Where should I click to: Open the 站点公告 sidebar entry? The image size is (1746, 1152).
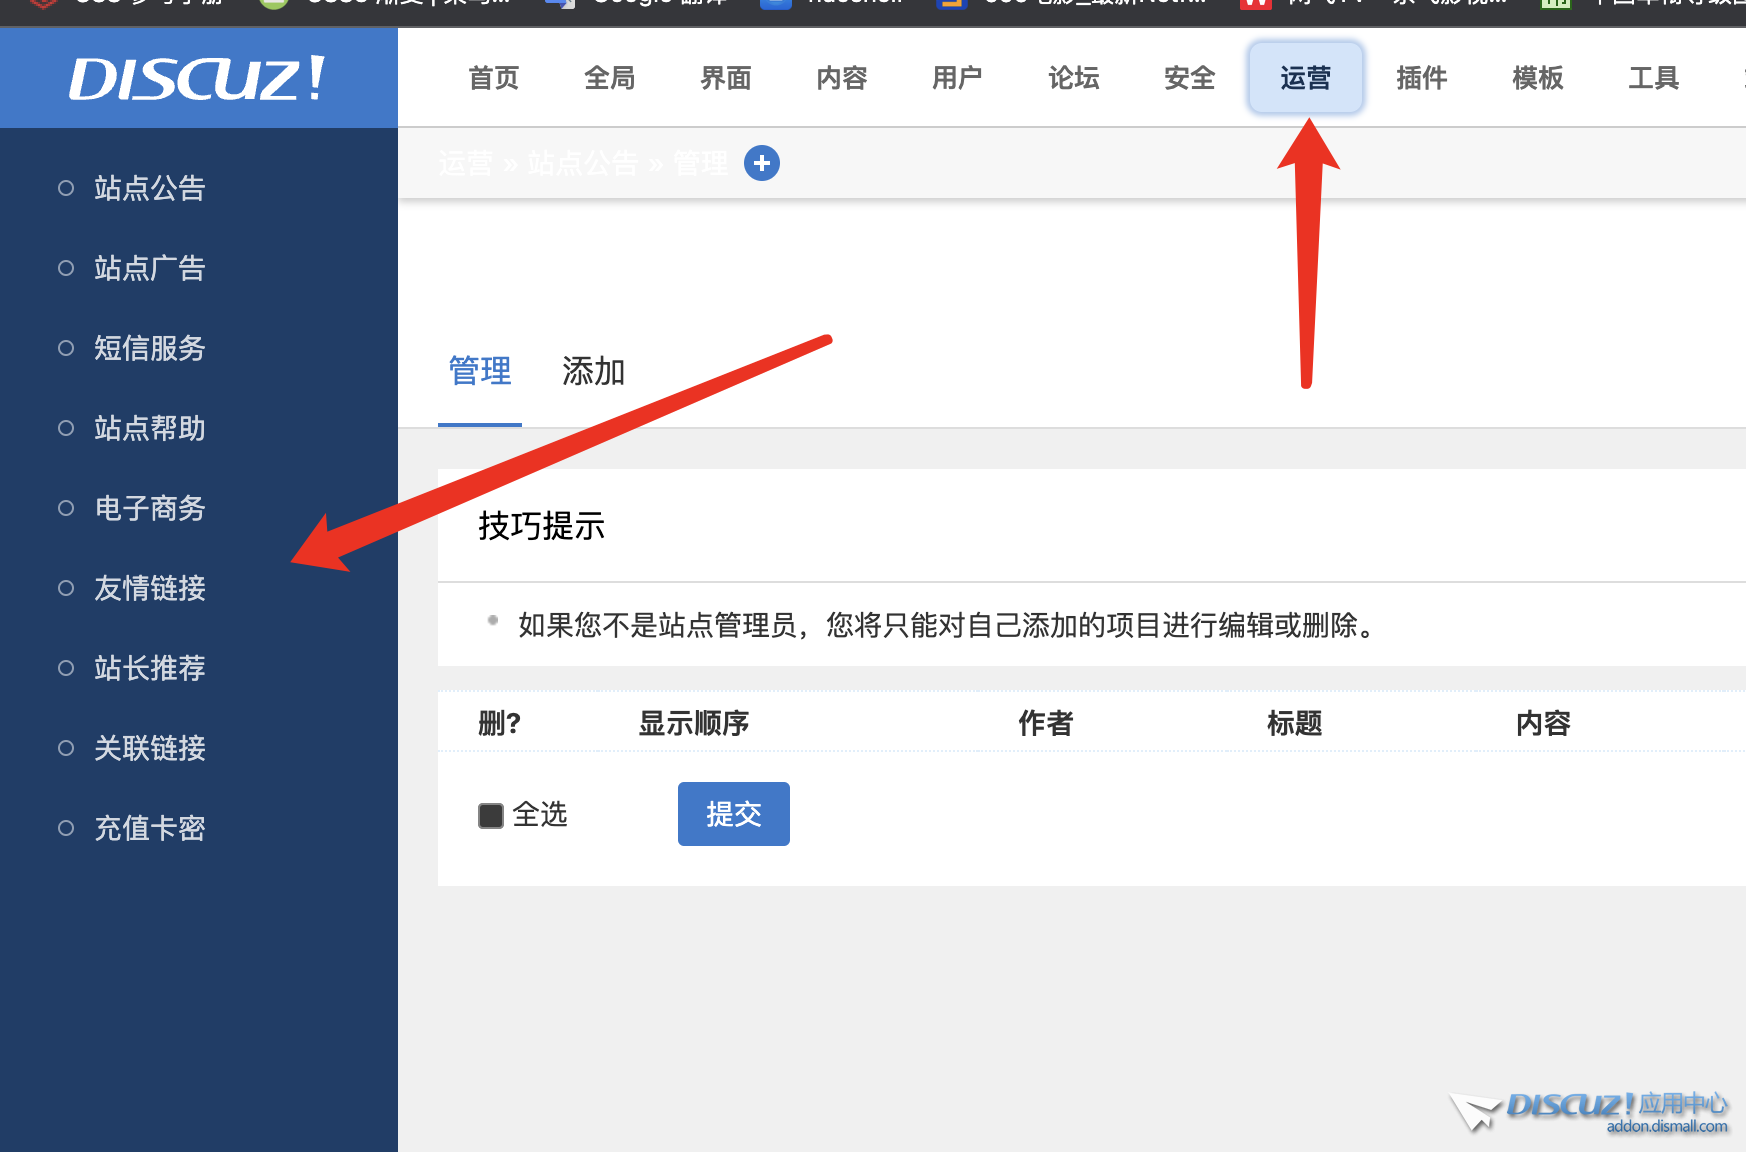(148, 188)
